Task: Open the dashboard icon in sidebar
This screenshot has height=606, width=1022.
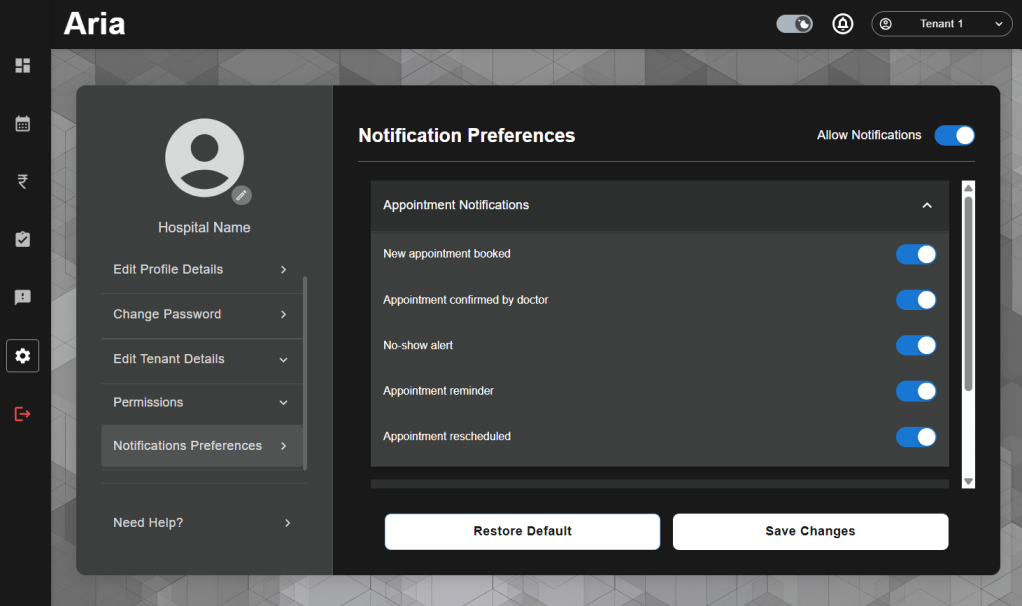Action: tap(22, 66)
